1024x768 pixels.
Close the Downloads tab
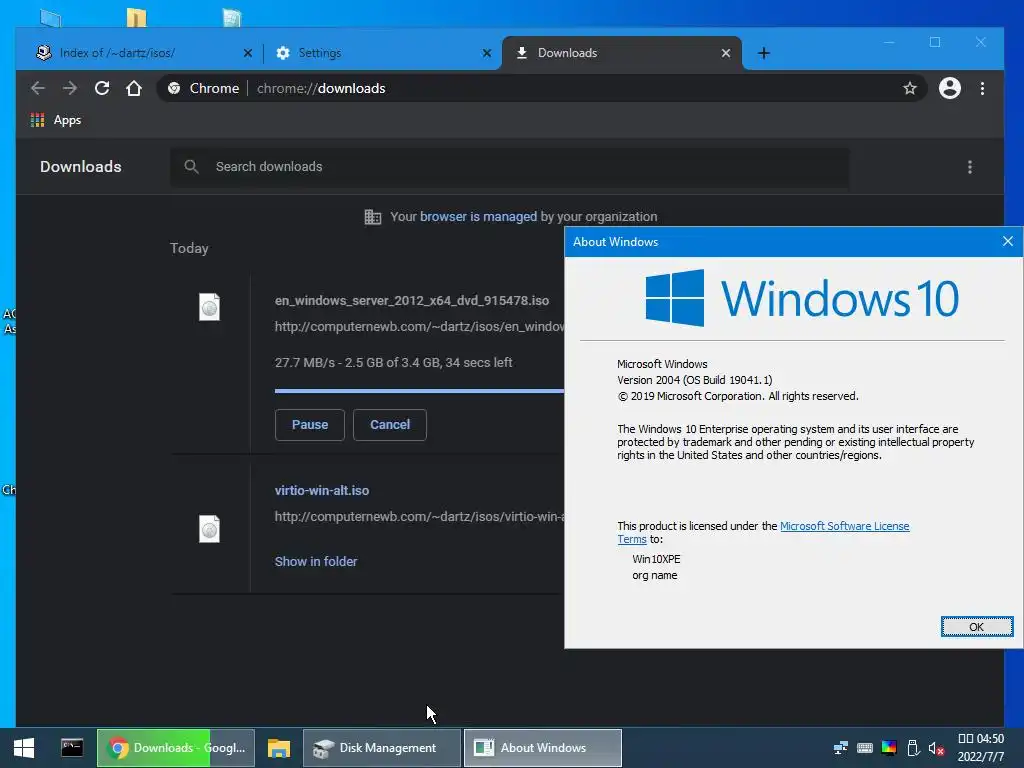pos(726,53)
